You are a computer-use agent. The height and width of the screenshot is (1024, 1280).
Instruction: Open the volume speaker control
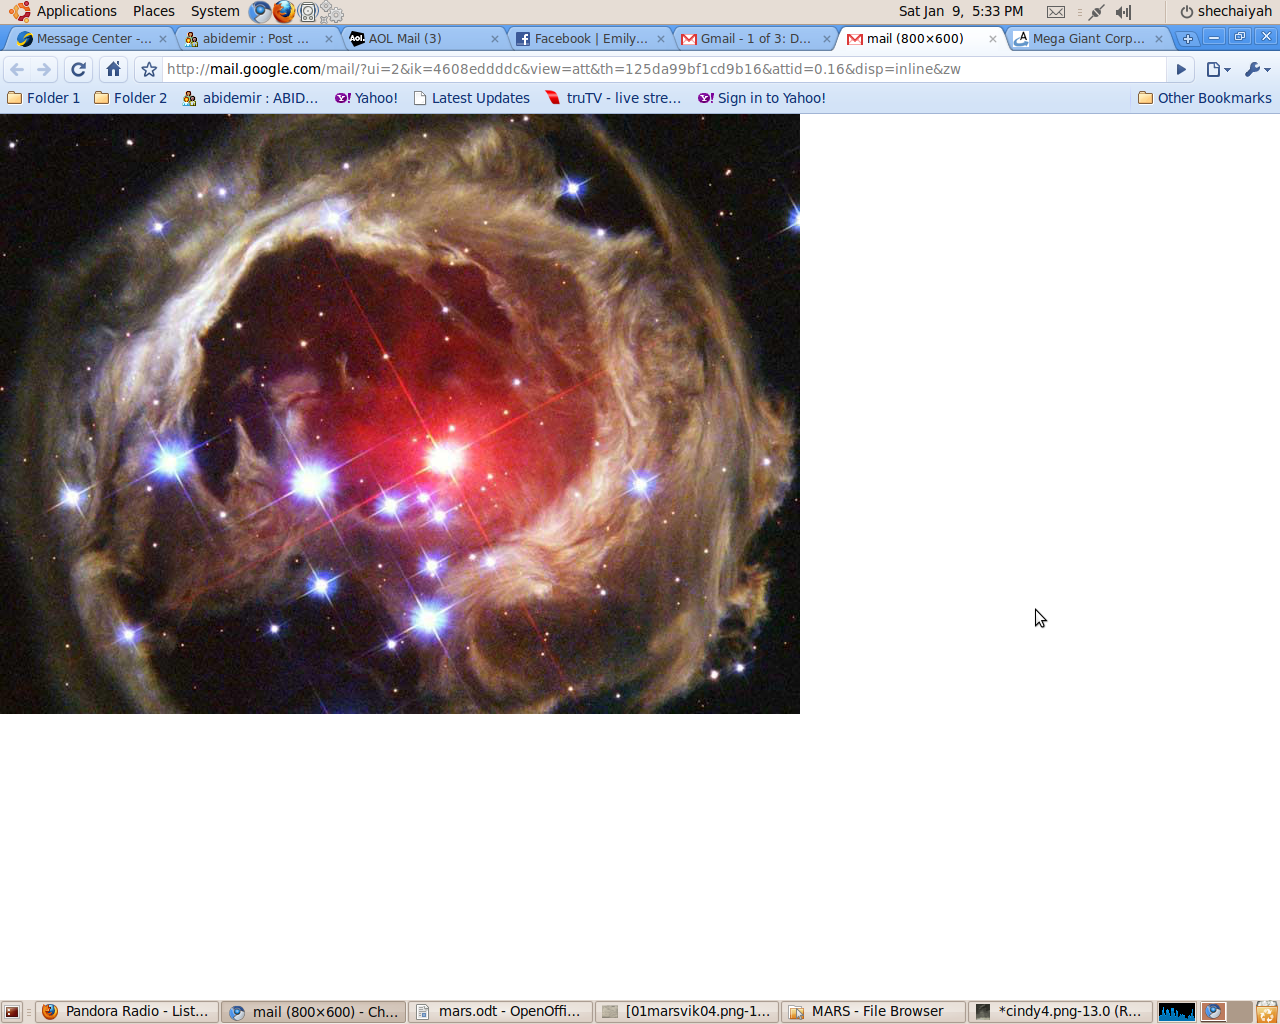point(1124,12)
